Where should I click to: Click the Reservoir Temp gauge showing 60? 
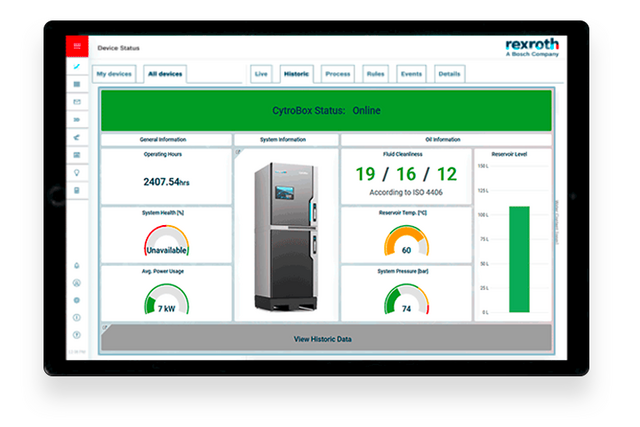coord(406,241)
